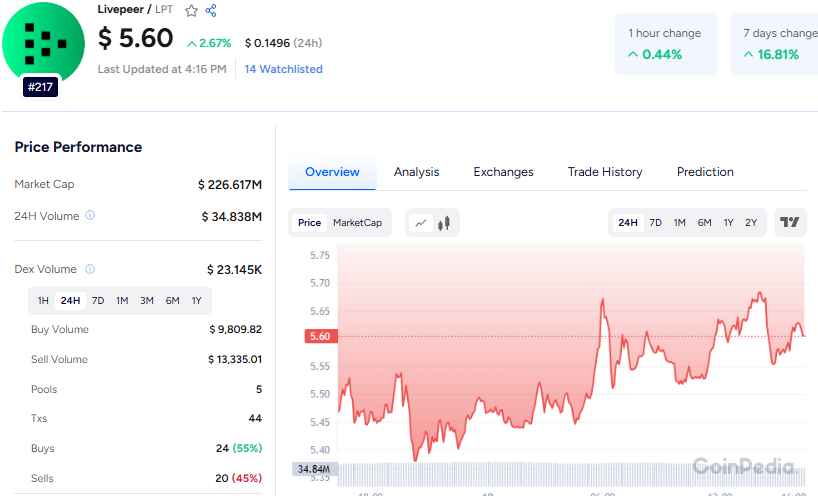Image resolution: width=818 pixels, height=496 pixels.
Task: Toggle chart to Price view
Action: [309, 223]
